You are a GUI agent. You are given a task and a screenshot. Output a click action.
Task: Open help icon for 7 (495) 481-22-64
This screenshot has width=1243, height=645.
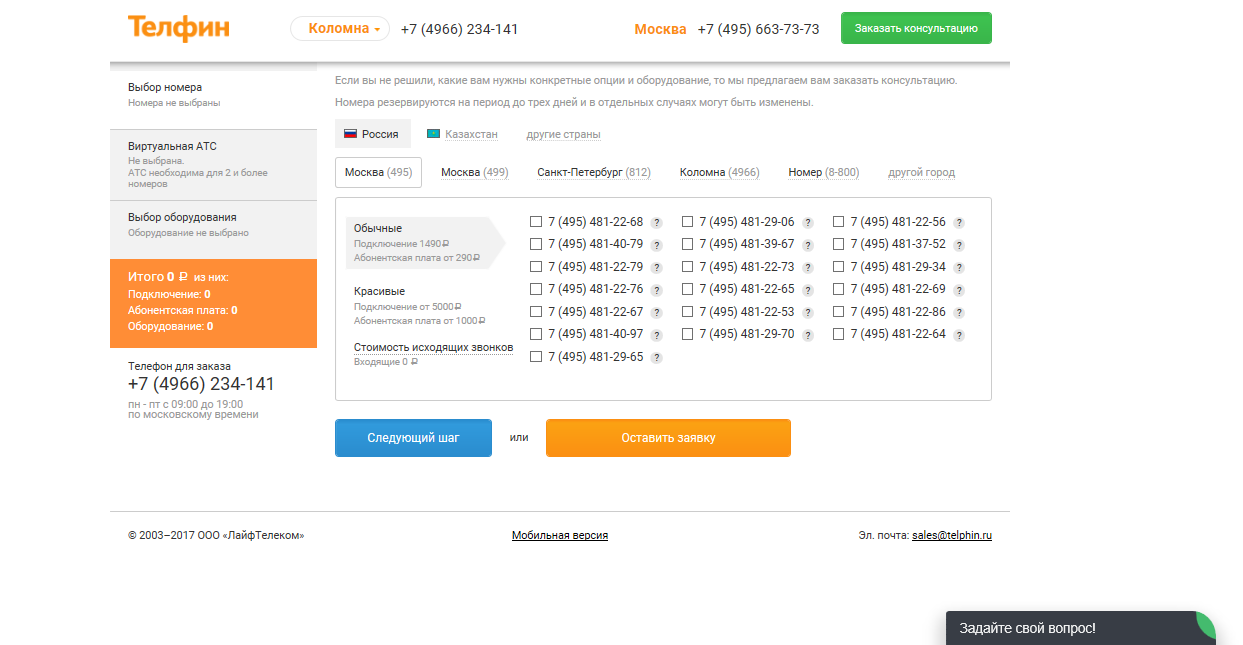pos(959,335)
